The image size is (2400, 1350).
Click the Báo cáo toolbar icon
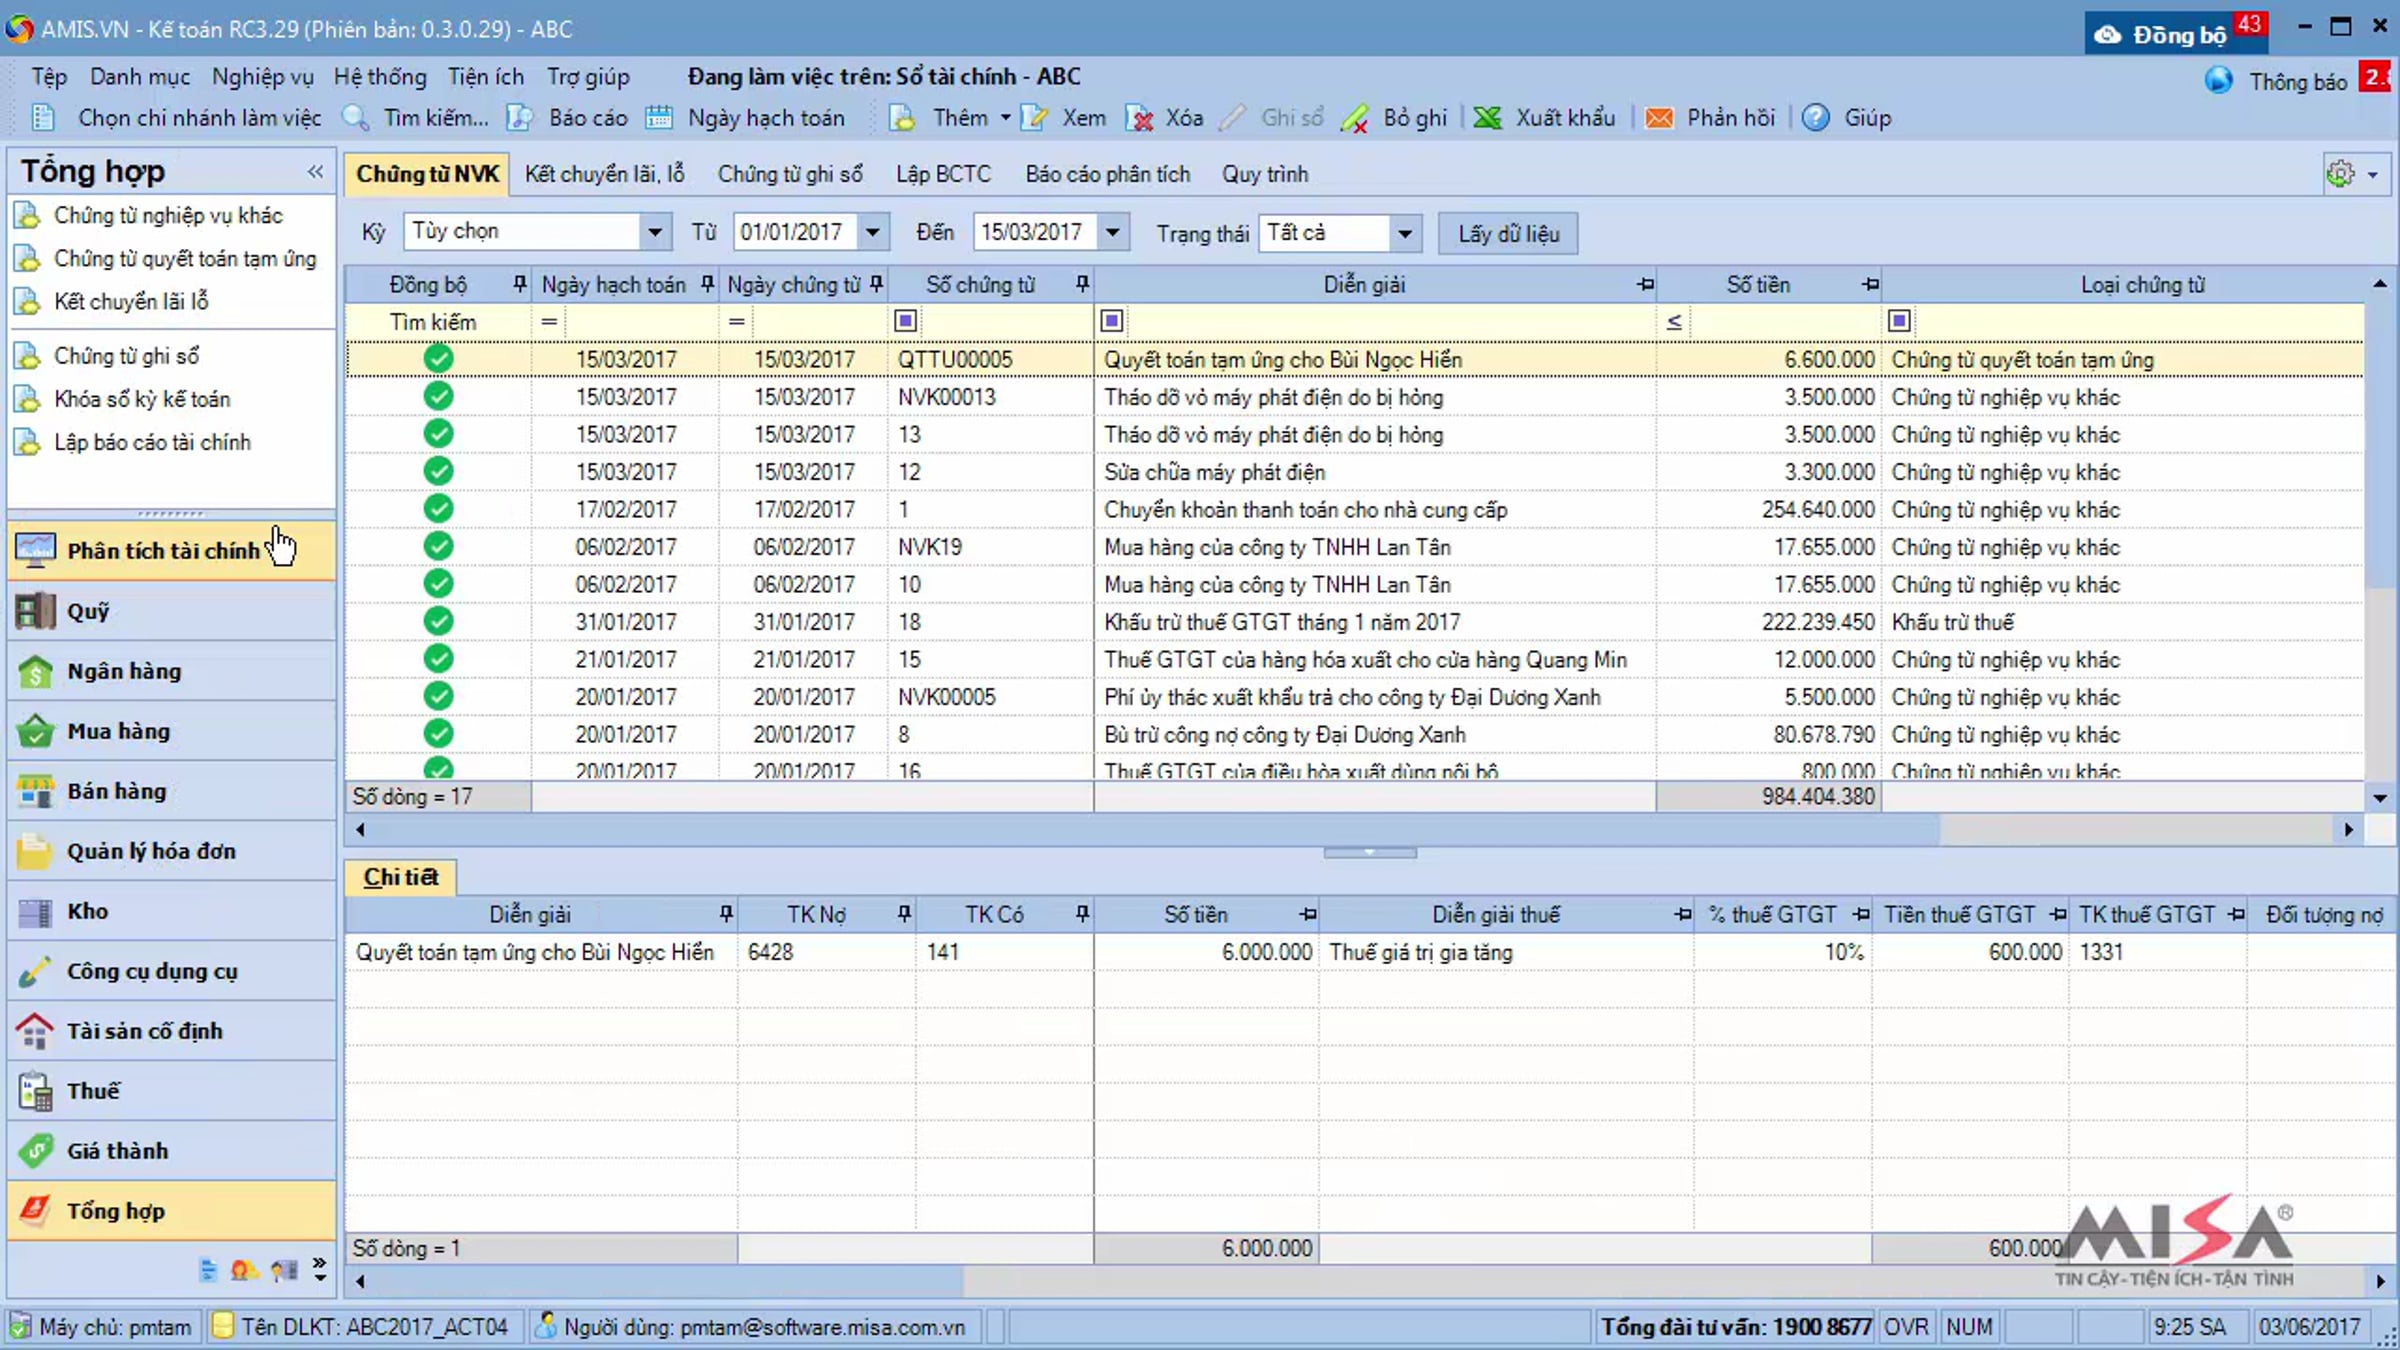519,118
